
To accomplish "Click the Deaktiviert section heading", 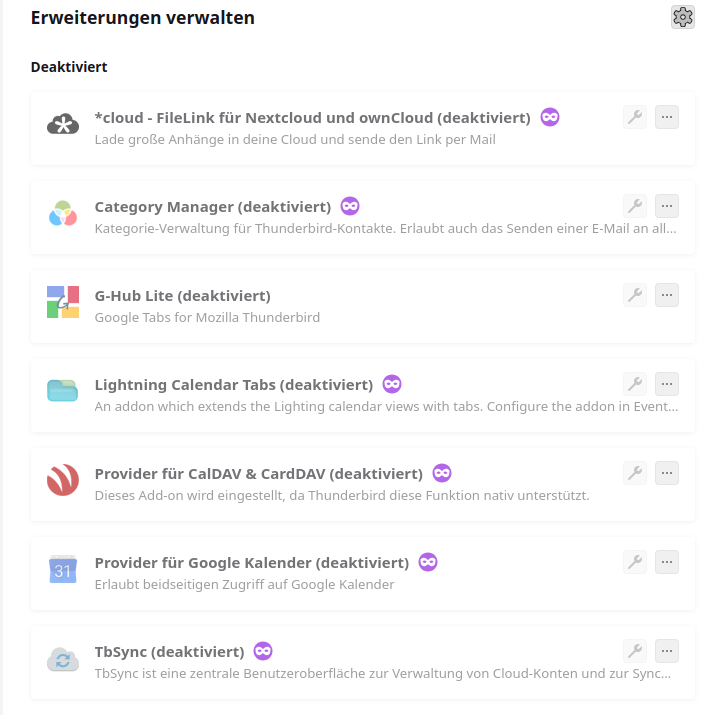I will click(x=69, y=67).
